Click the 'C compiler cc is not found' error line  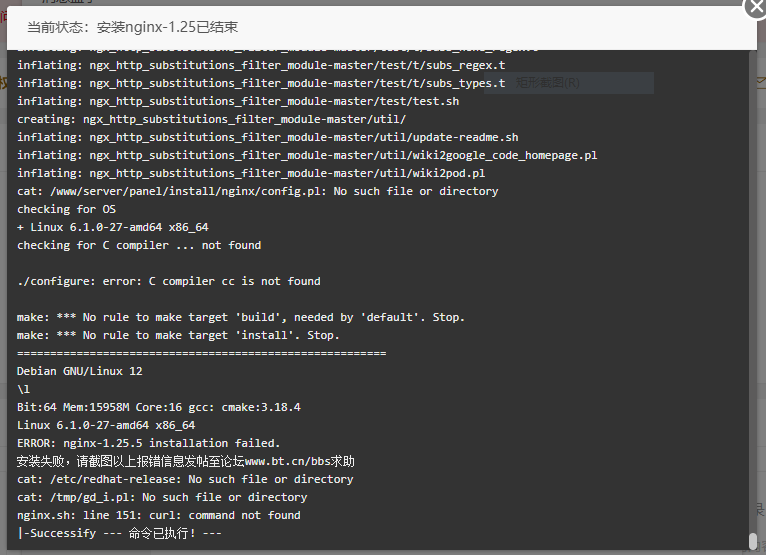click(x=169, y=281)
